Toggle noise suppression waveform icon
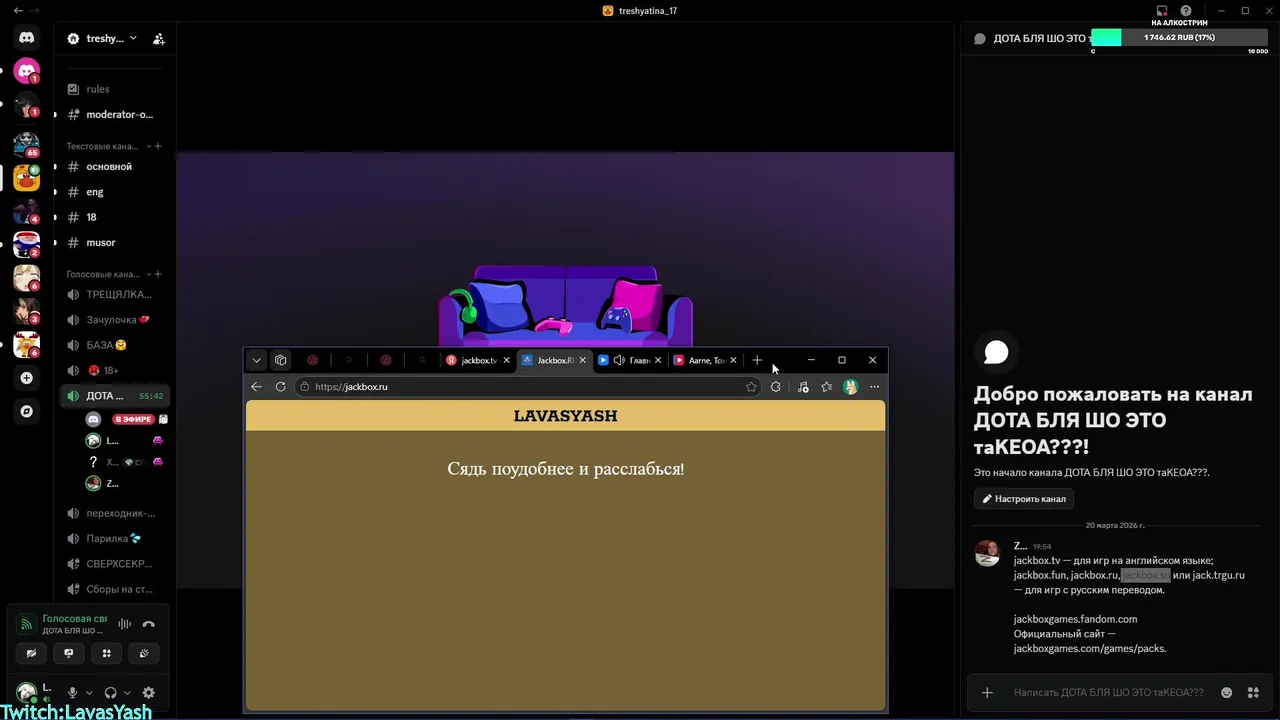The height and width of the screenshot is (720, 1280). (x=125, y=624)
